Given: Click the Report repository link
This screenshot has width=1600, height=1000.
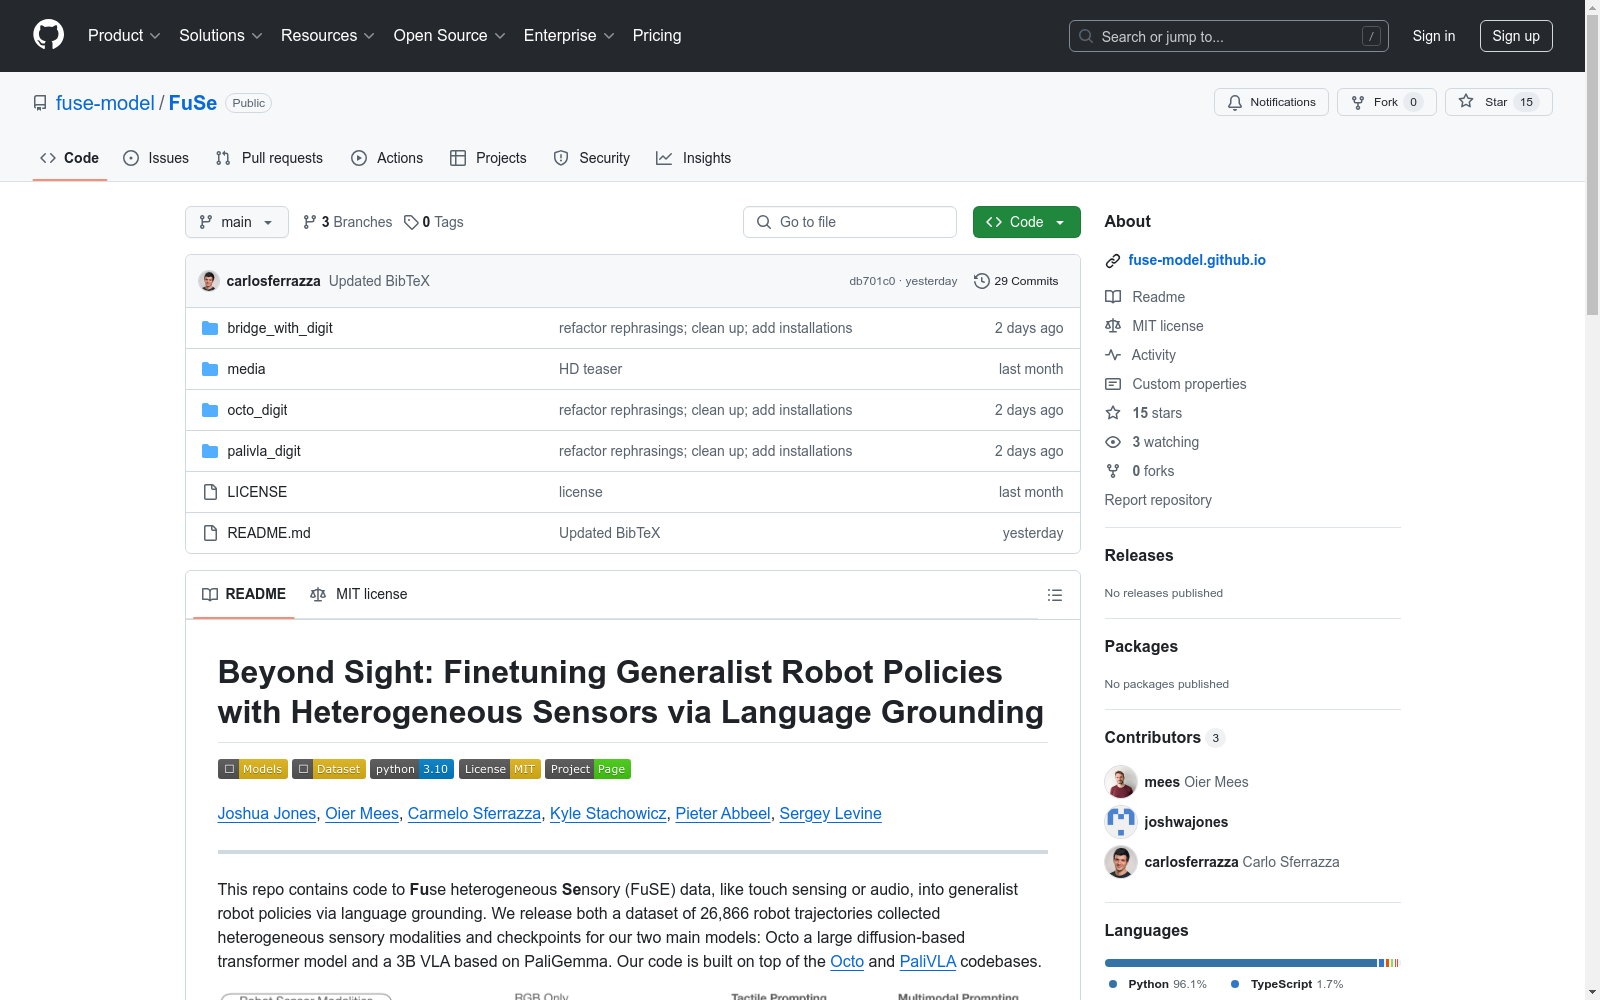Looking at the screenshot, I should click(x=1158, y=500).
